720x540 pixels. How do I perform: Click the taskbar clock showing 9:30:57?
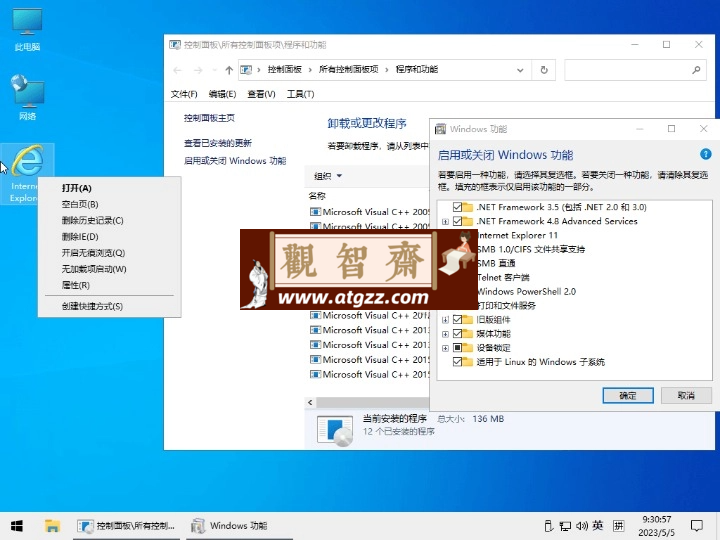tap(657, 526)
